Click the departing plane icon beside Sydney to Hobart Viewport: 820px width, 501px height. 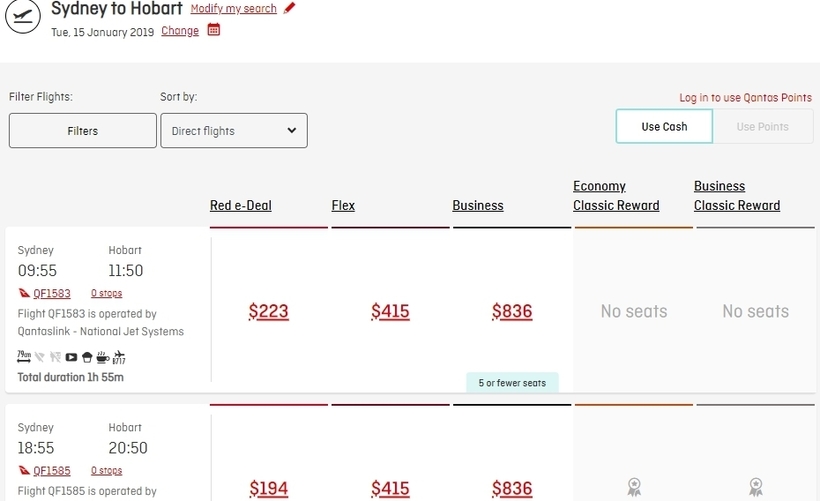pyautogui.click(x=22, y=15)
